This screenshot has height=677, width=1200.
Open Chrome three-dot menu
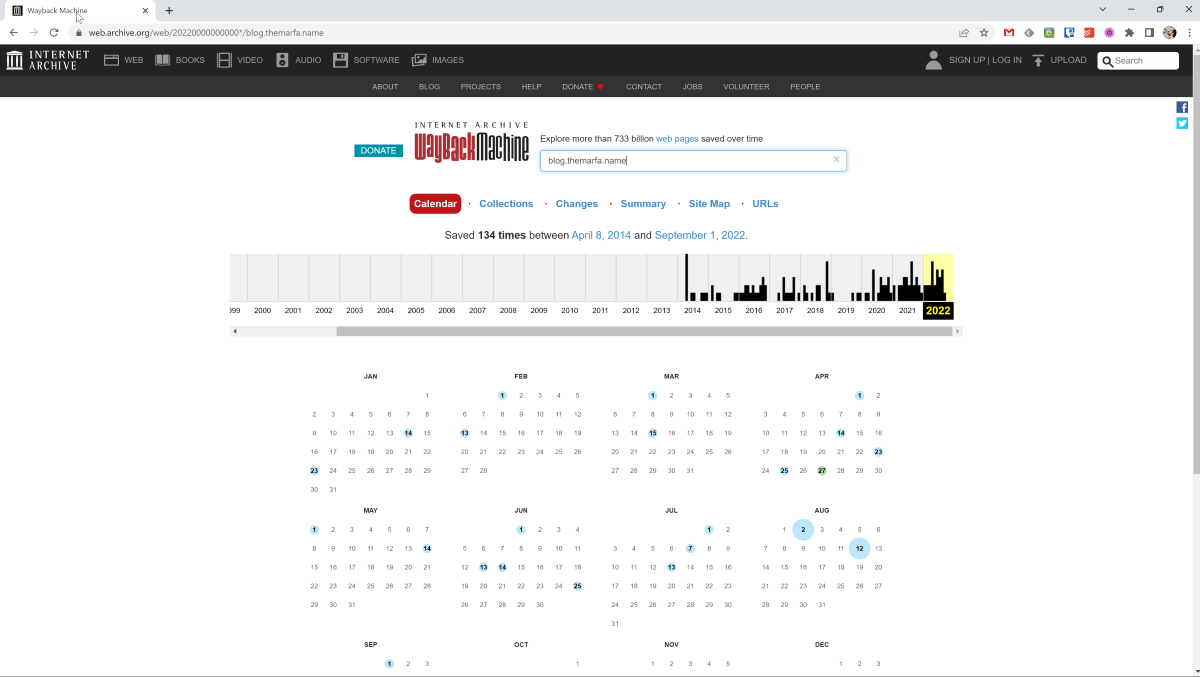tap(1189, 32)
